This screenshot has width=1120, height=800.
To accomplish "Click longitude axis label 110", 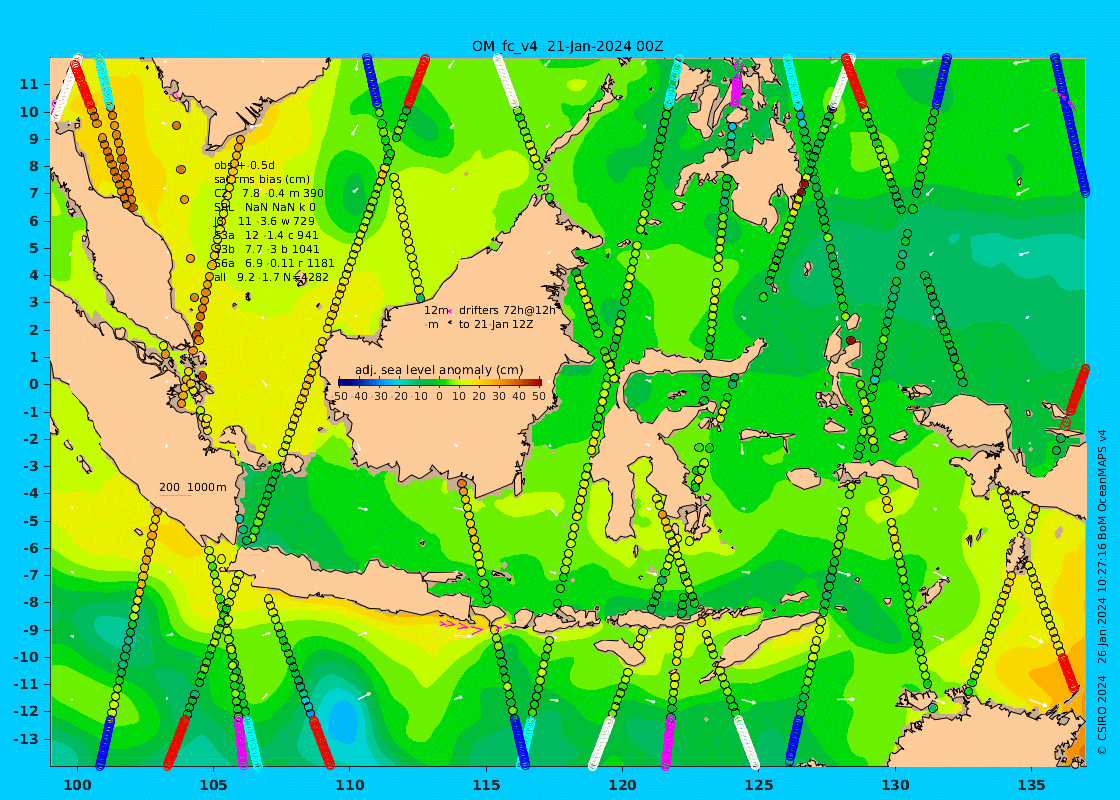I will click(350, 784).
